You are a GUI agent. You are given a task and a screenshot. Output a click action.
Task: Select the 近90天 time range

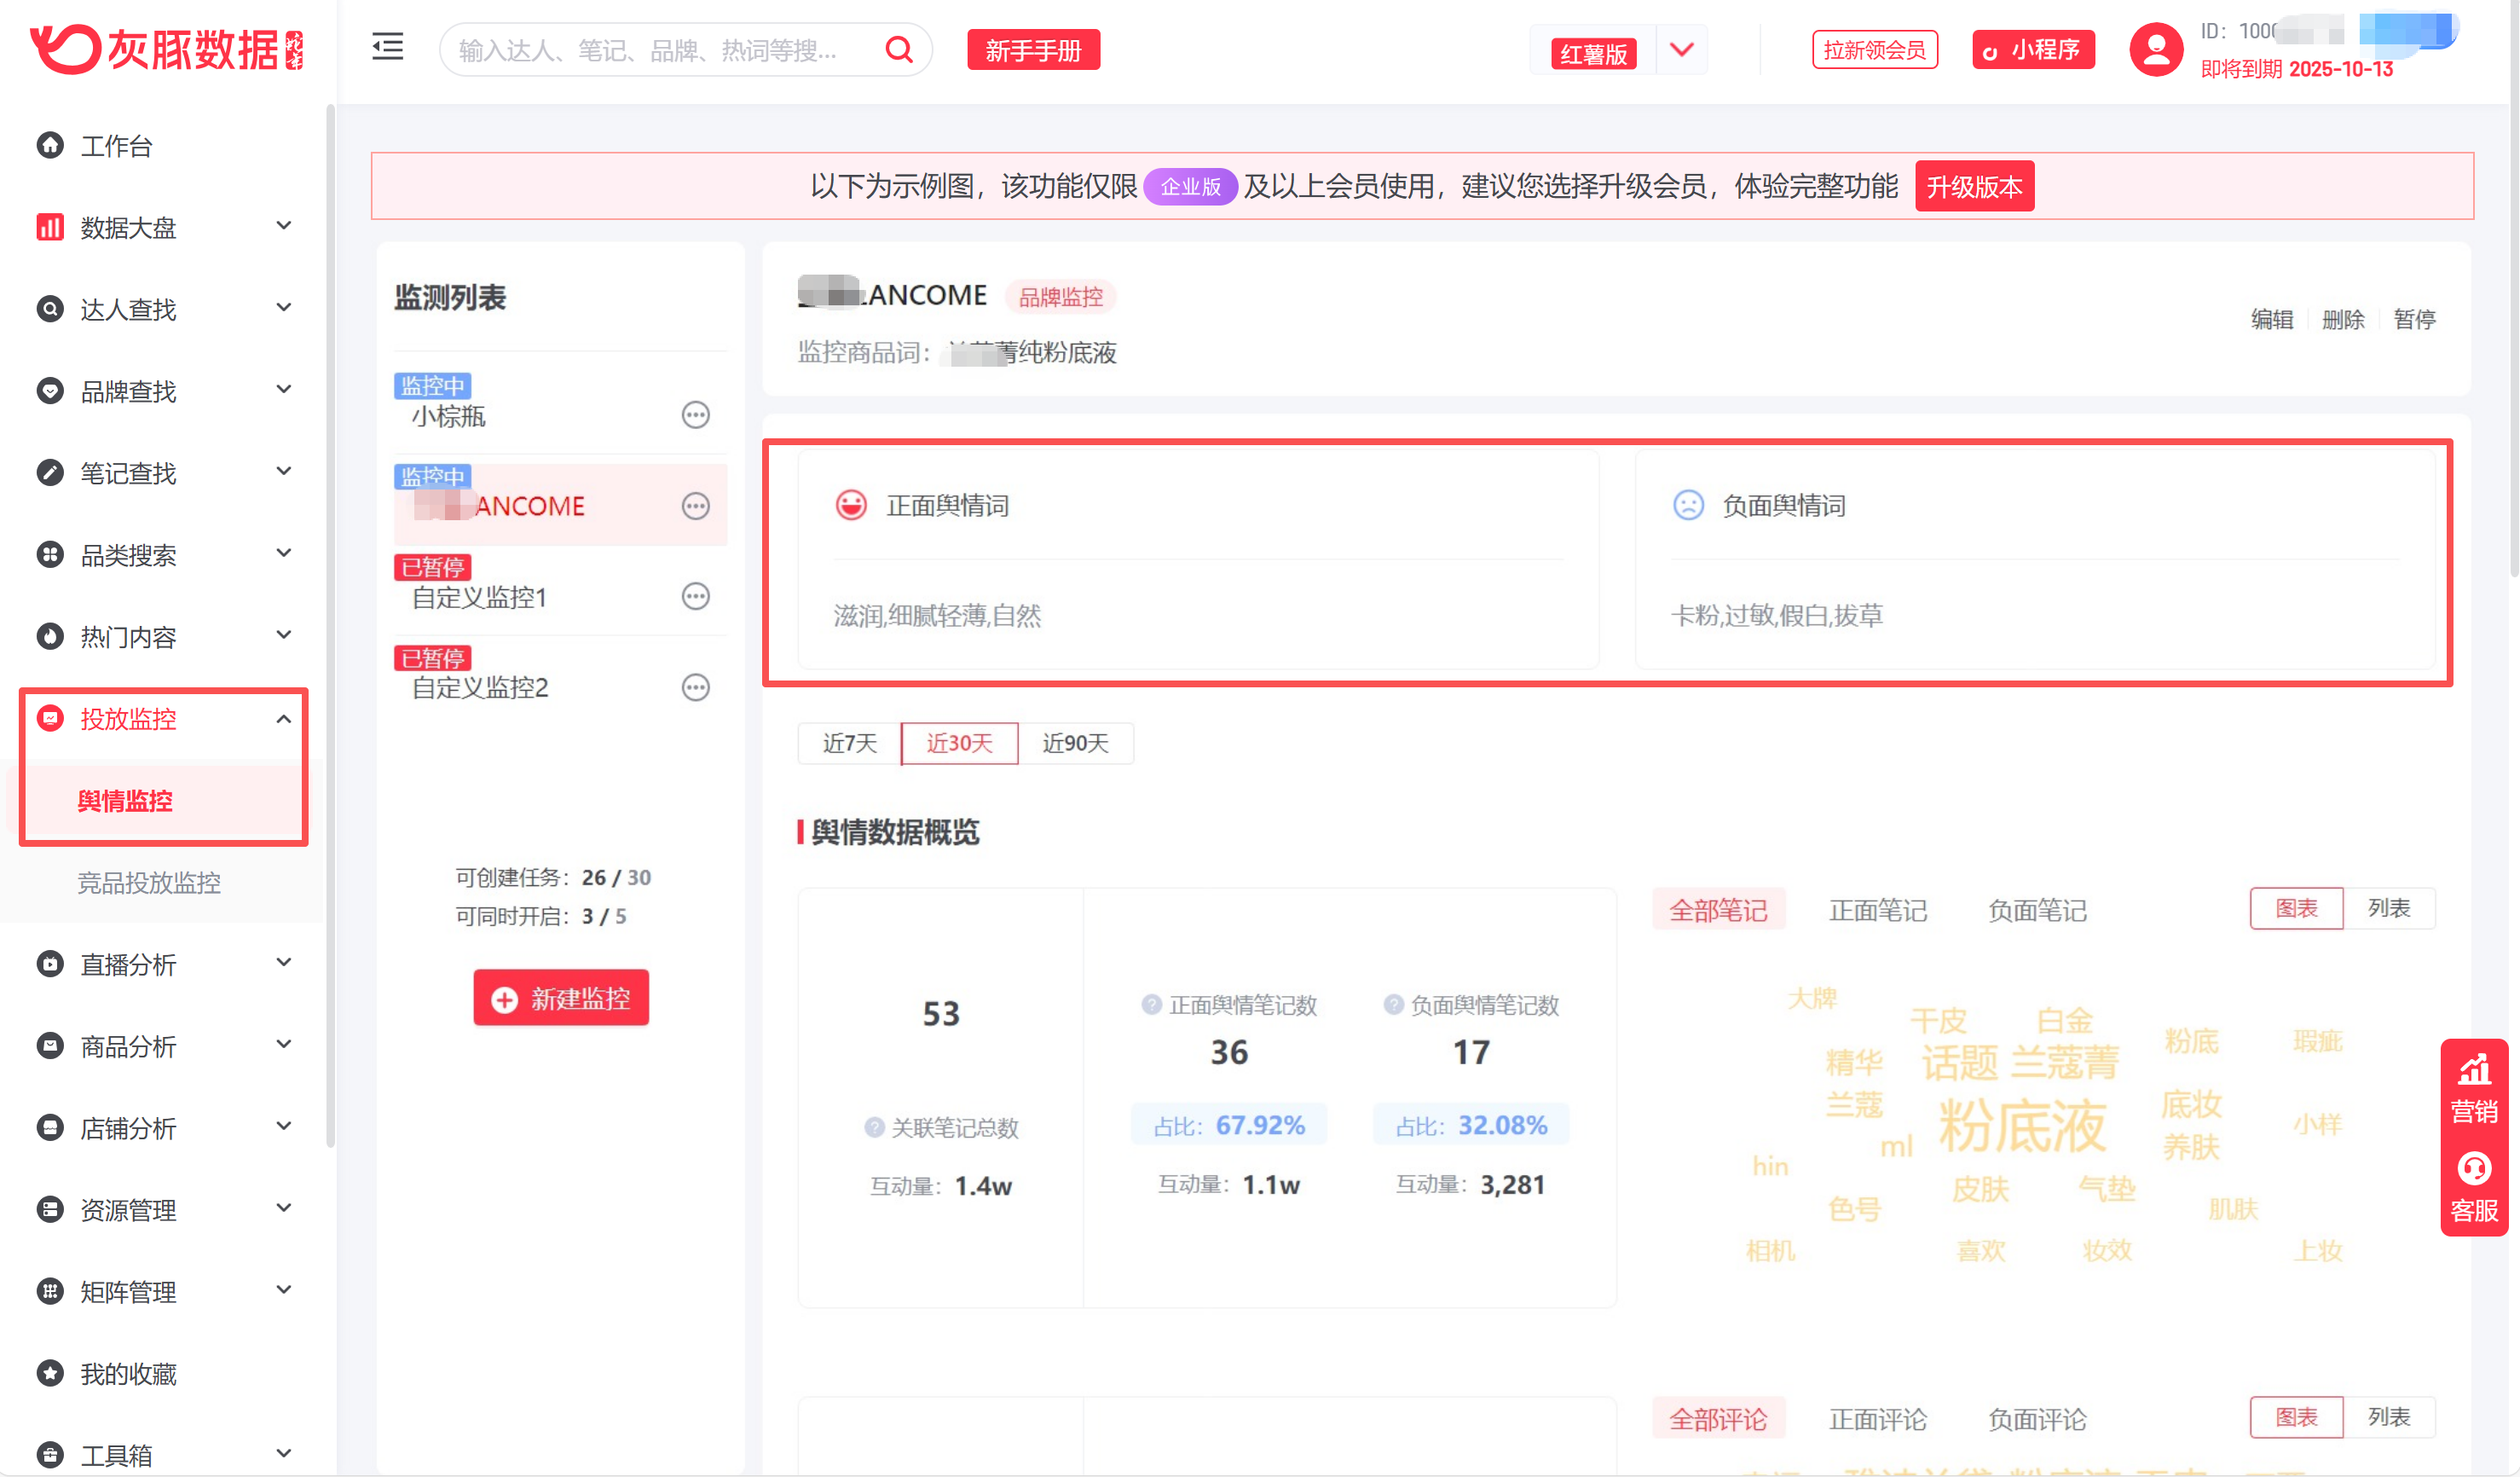[1075, 743]
